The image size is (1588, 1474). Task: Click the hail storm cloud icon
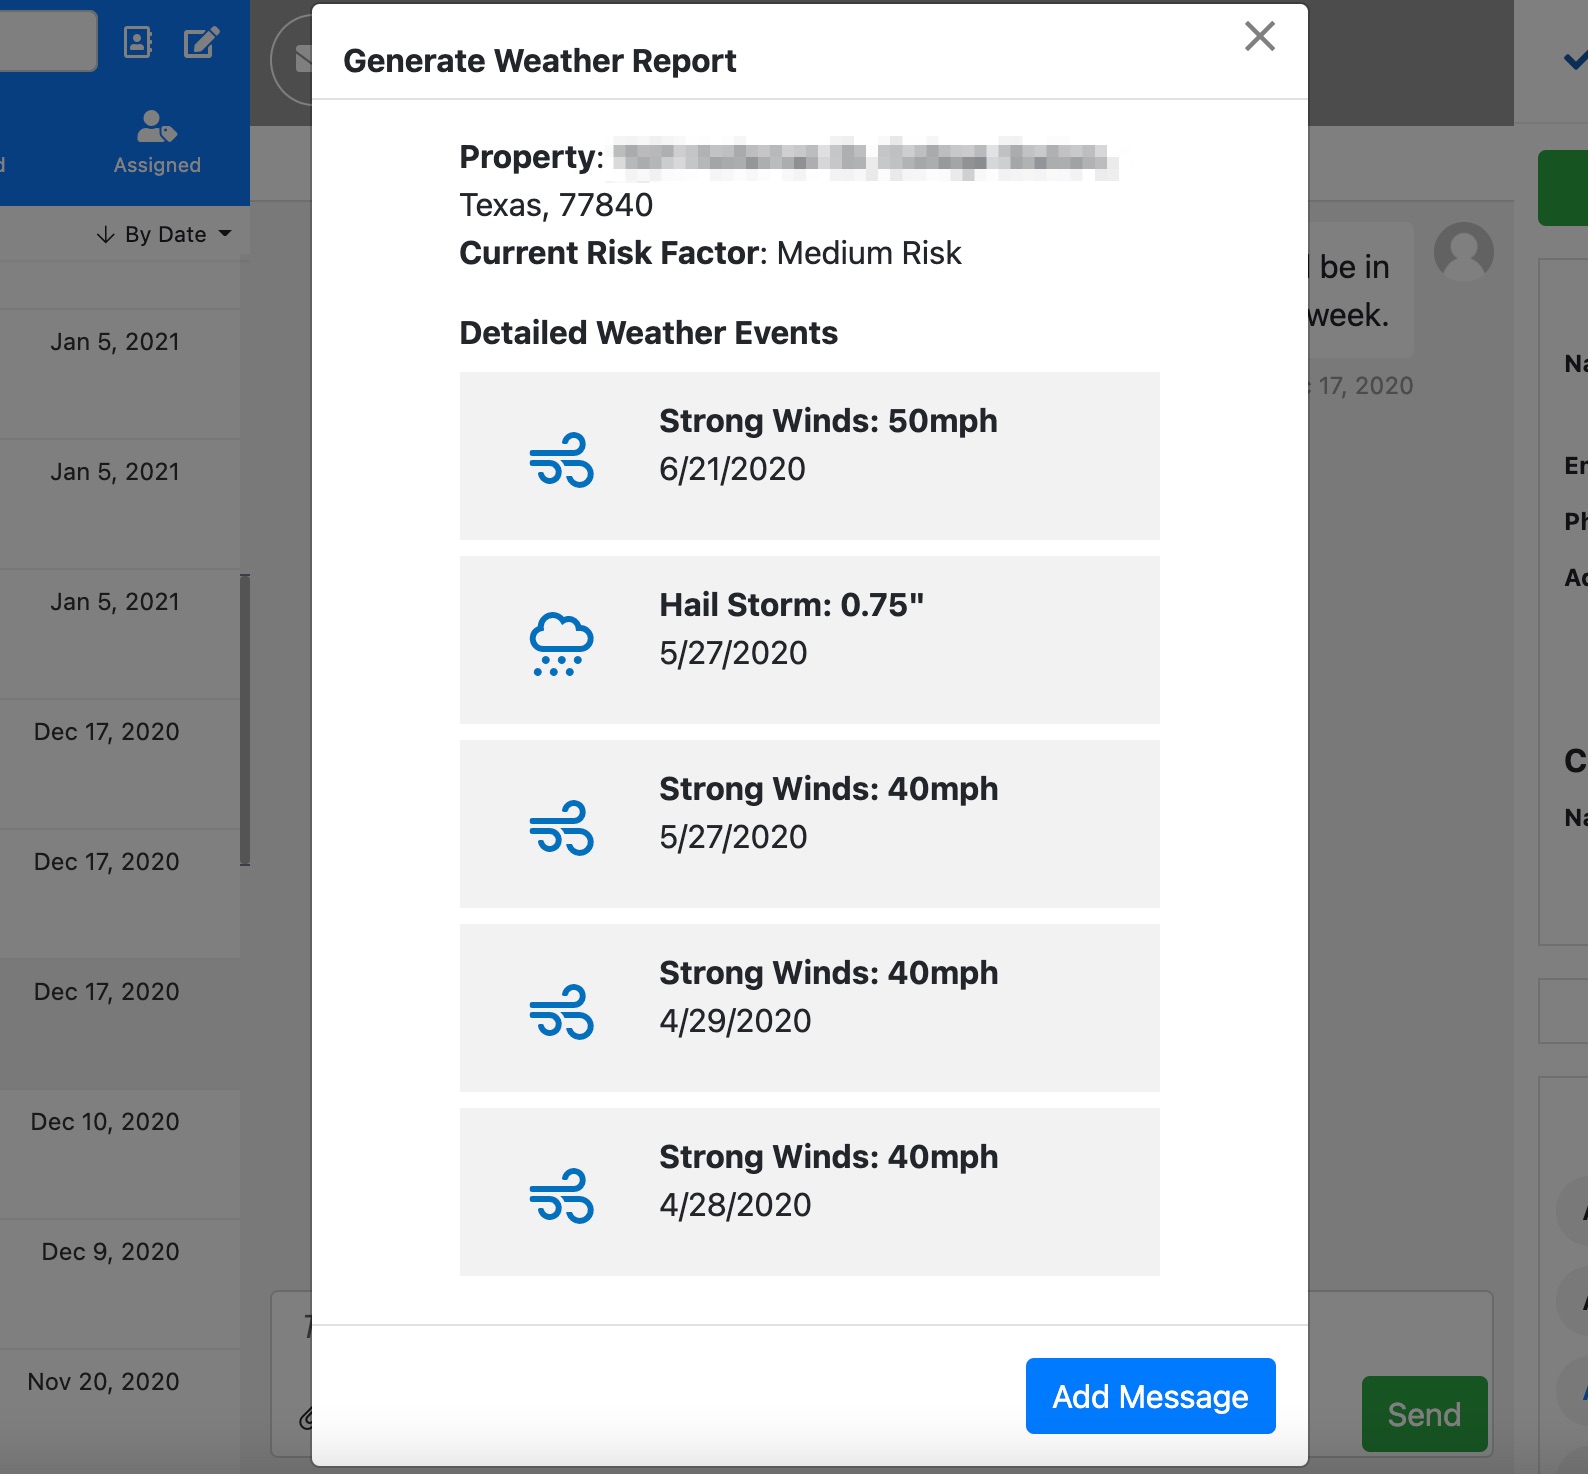pyautogui.click(x=561, y=643)
